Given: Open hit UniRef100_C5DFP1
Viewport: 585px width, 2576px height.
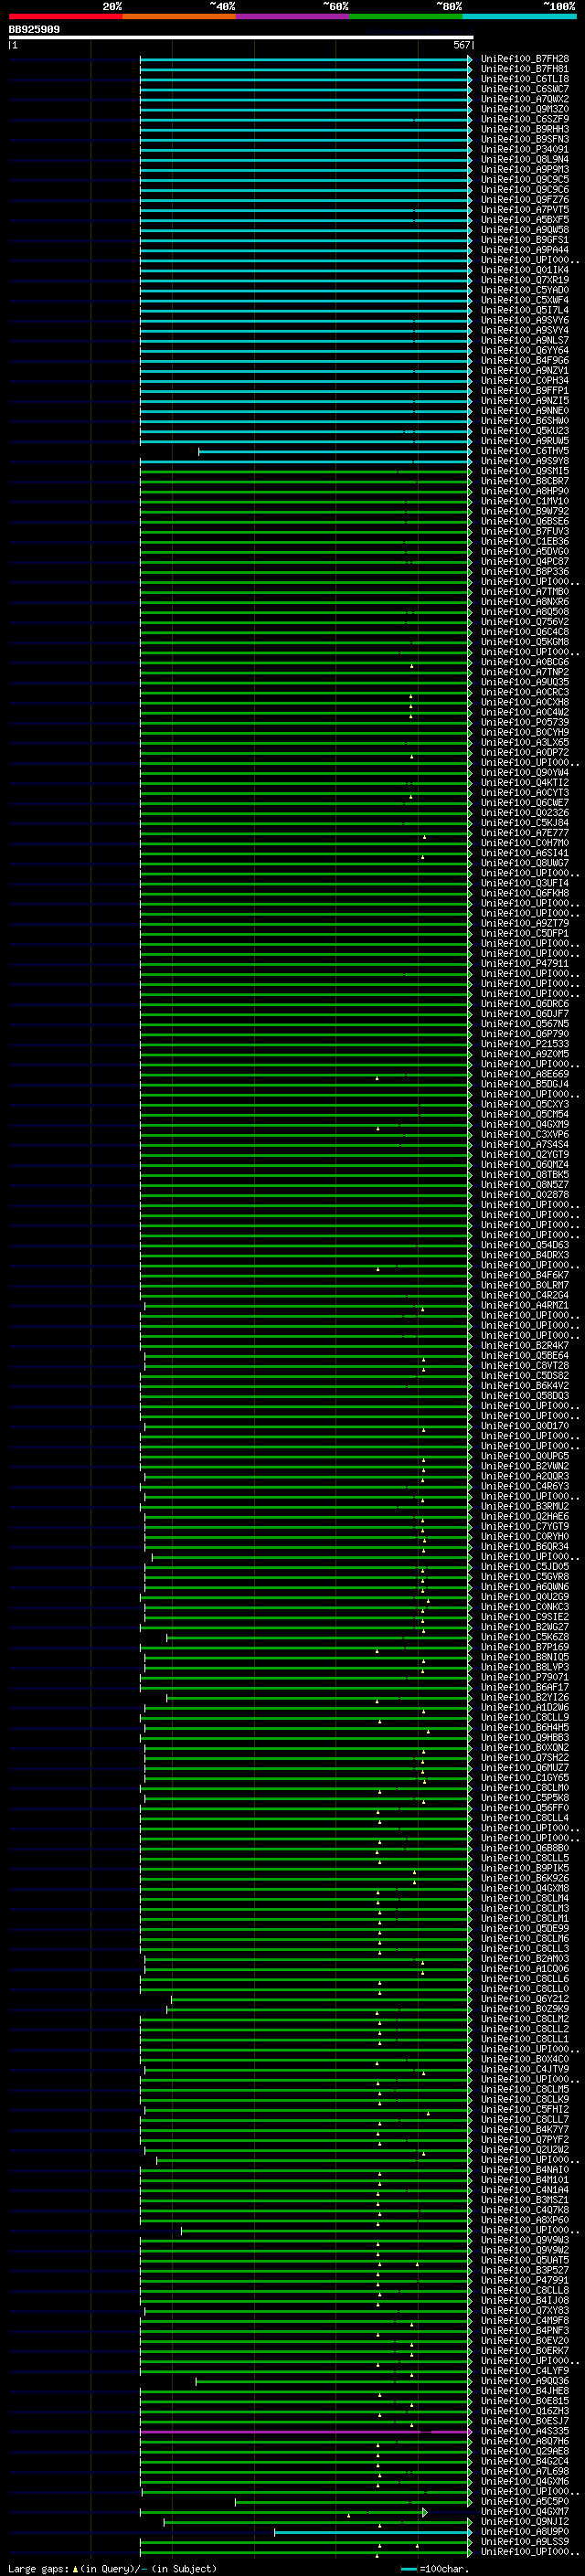Looking at the screenshot, I should click(x=524, y=933).
